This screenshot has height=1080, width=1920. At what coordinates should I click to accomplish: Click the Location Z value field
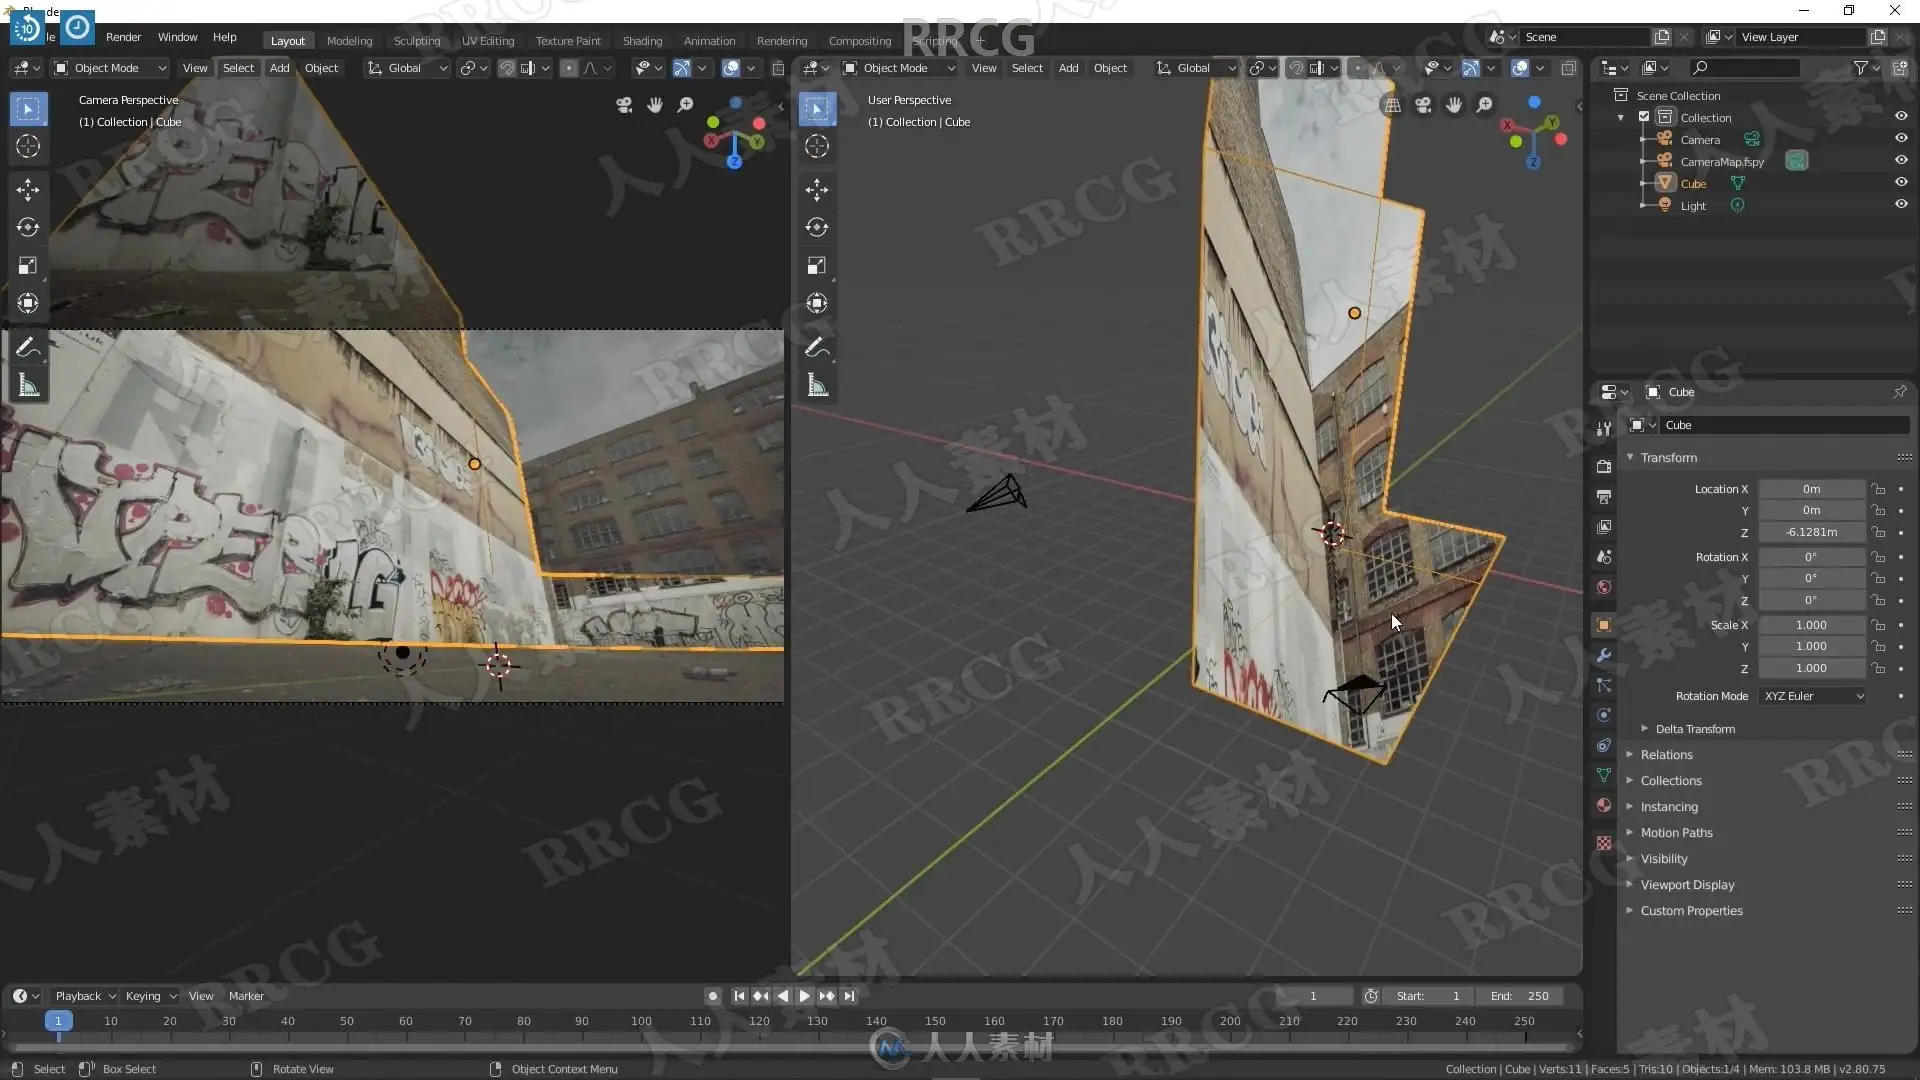1811,533
